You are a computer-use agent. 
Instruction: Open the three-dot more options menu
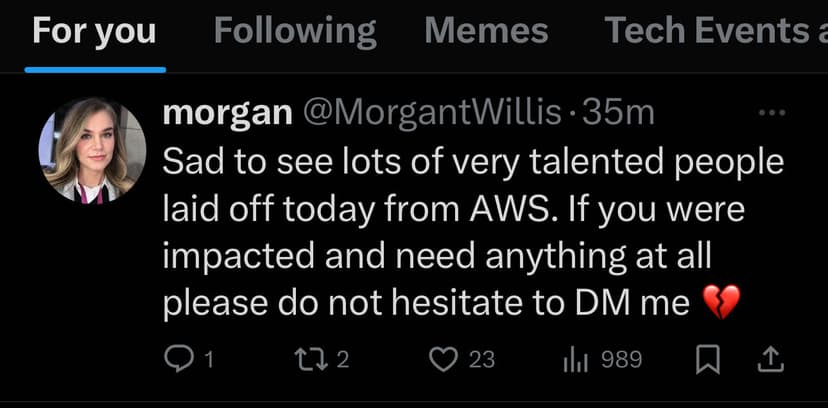773,113
